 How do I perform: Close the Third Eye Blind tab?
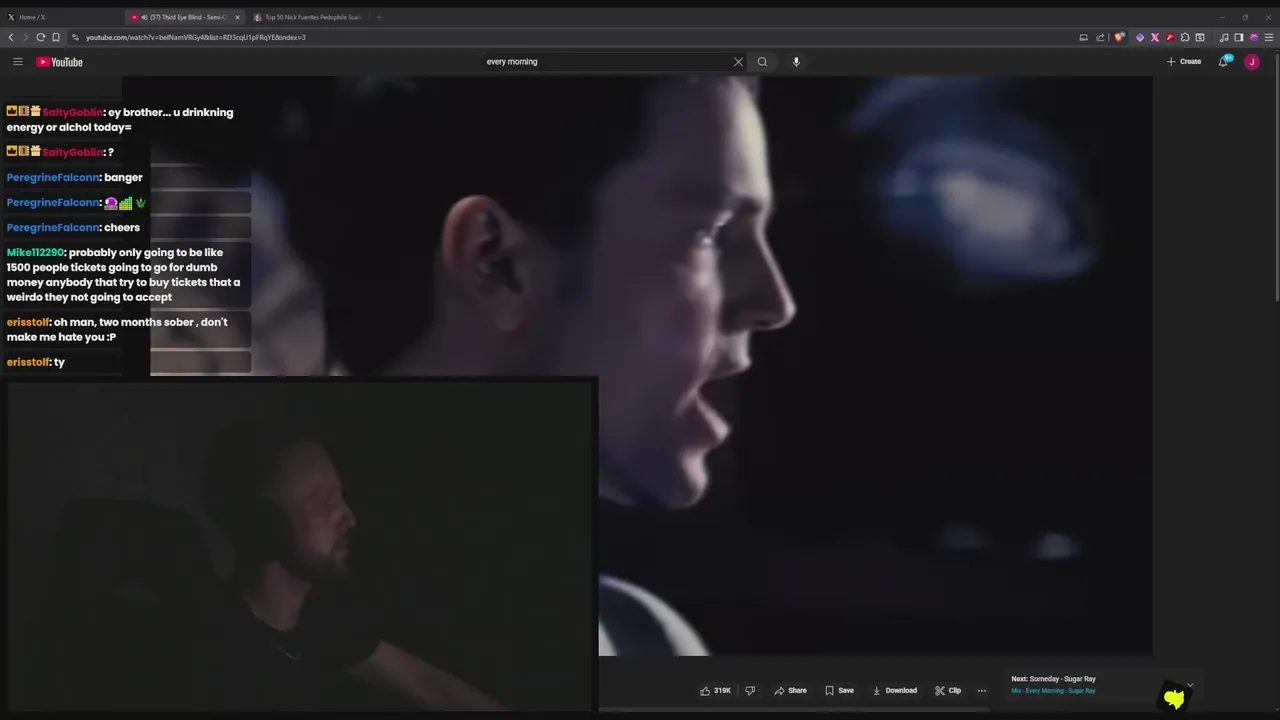(237, 17)
